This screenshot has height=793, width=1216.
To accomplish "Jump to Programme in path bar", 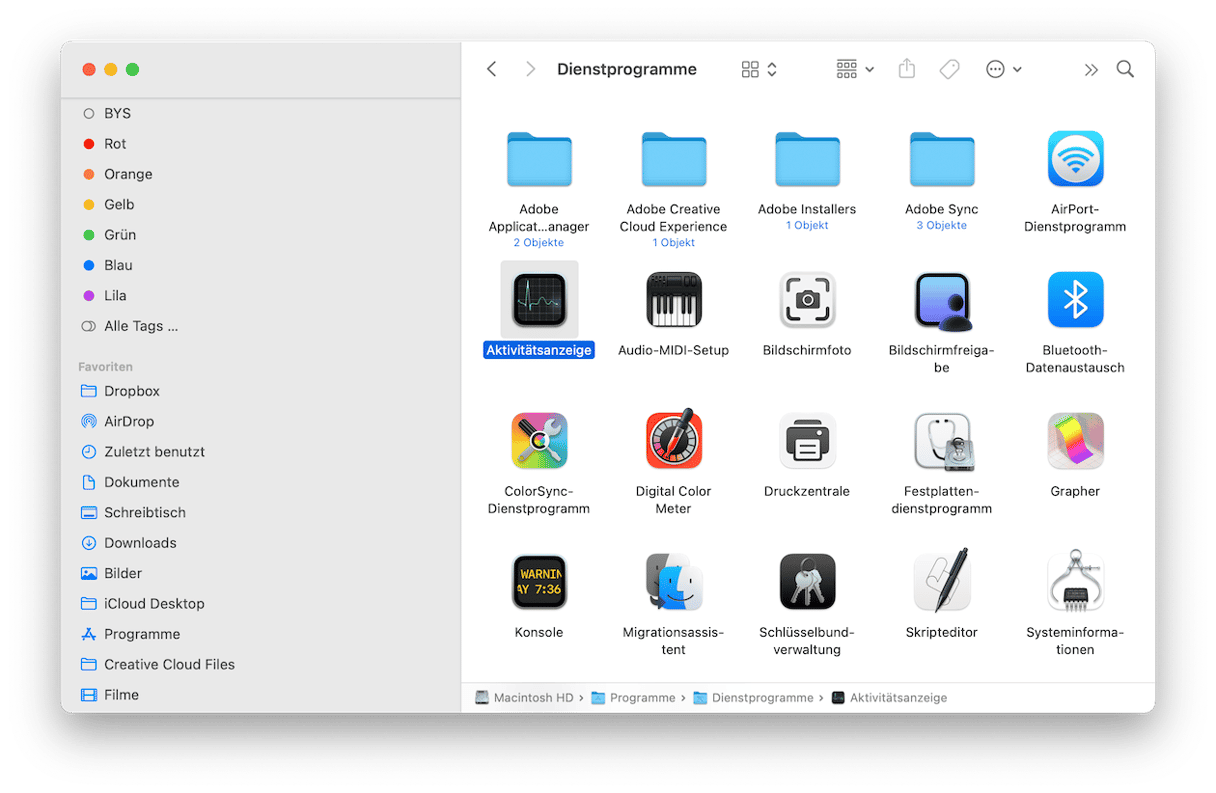I will [x=634, y=698].
